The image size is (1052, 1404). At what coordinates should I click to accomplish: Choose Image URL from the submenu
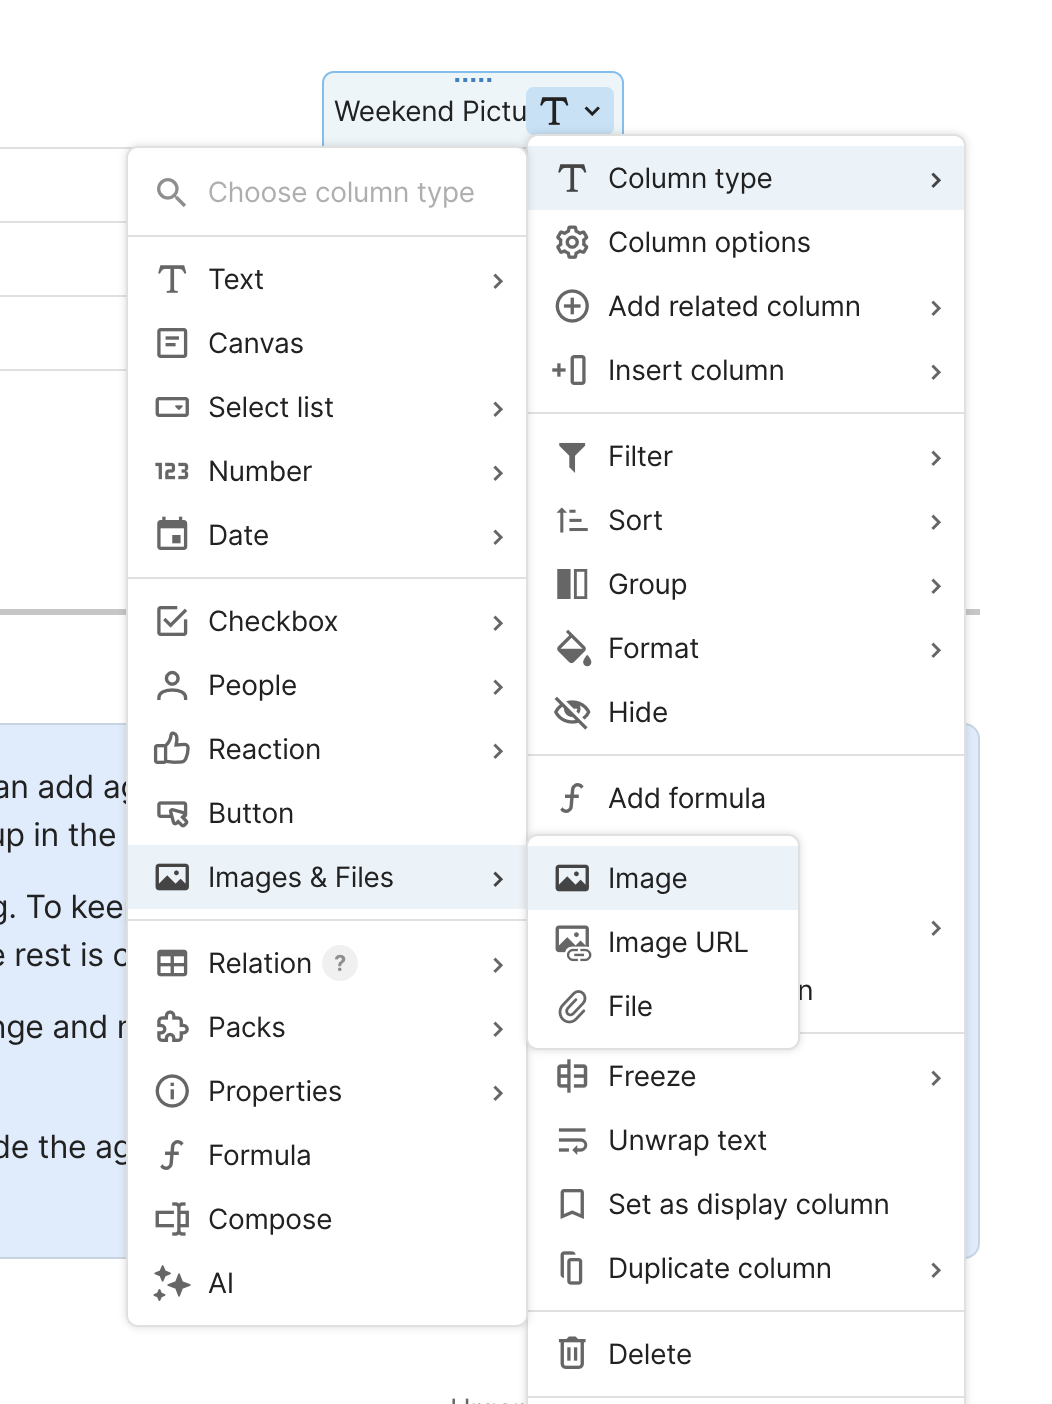[x=677, y=941]
